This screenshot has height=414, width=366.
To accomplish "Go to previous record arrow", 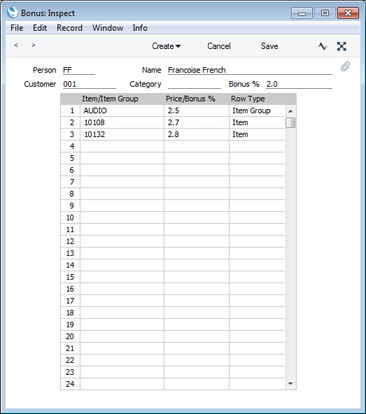I will pos(16,45).
